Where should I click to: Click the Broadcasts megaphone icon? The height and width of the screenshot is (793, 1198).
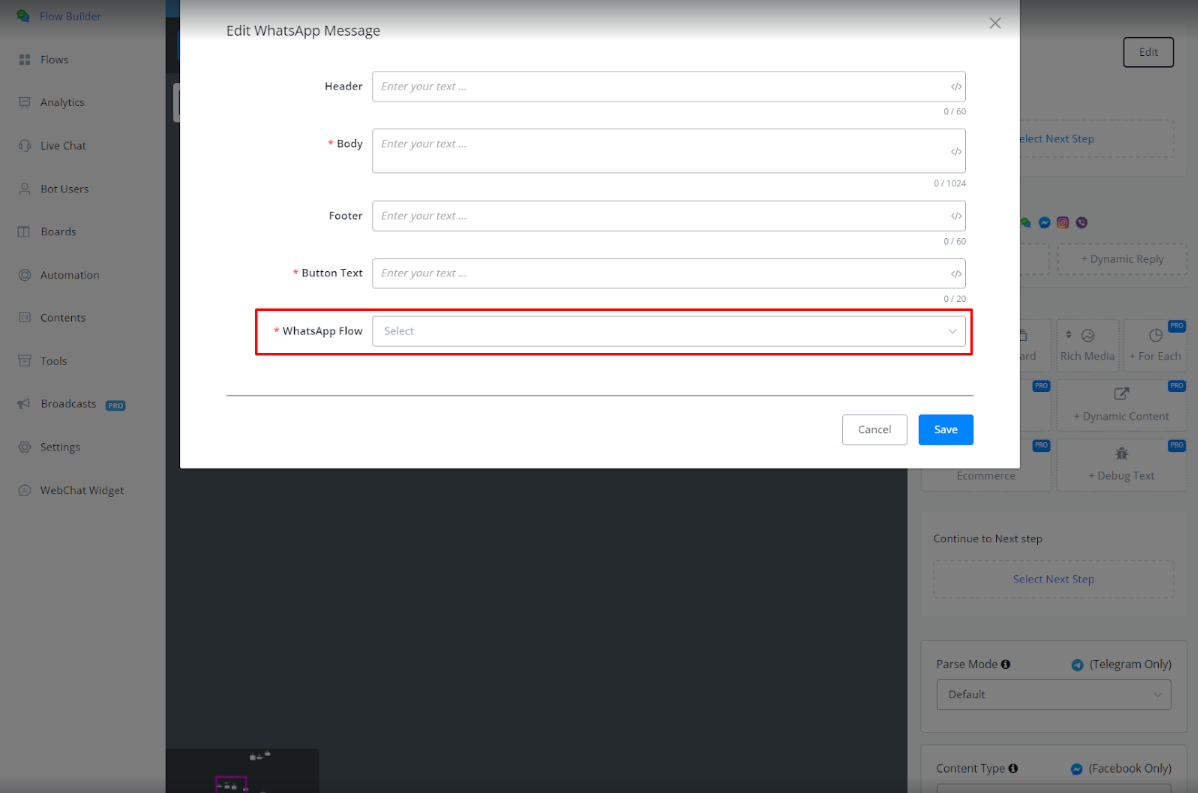(25, 404)
